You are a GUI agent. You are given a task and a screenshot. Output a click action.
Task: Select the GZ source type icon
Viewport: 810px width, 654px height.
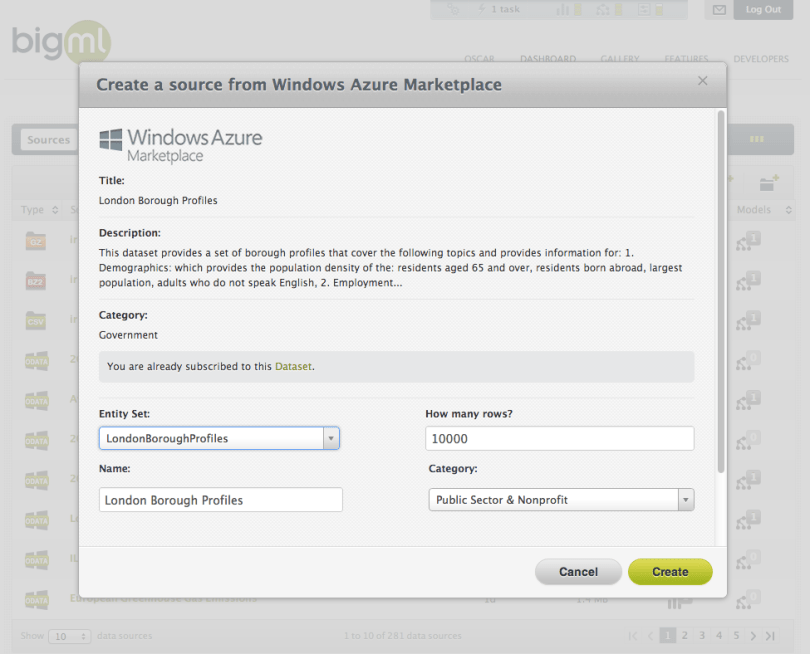click(36, 240)
